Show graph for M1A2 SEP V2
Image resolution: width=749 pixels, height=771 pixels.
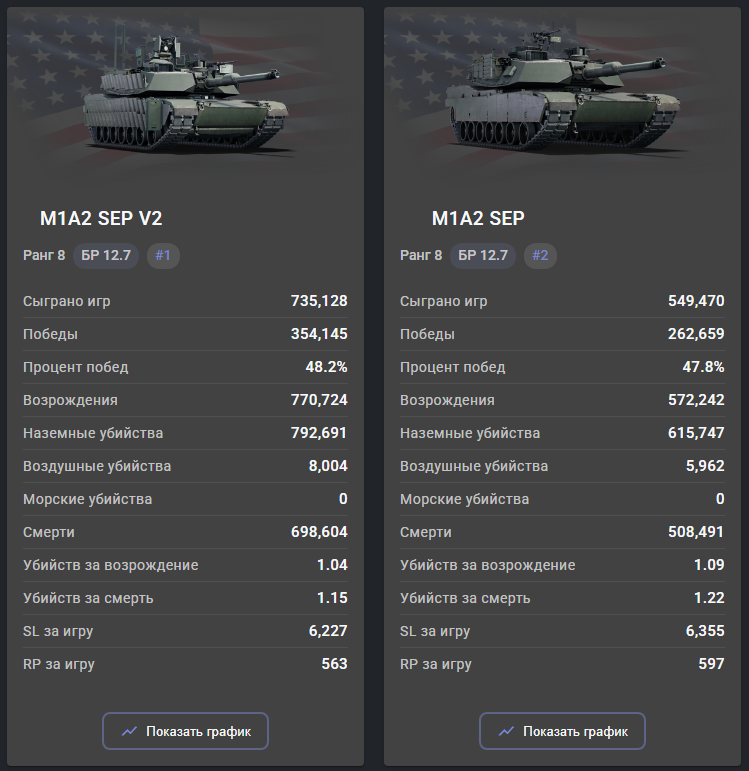pyautogui.click(x=185, y=731)
